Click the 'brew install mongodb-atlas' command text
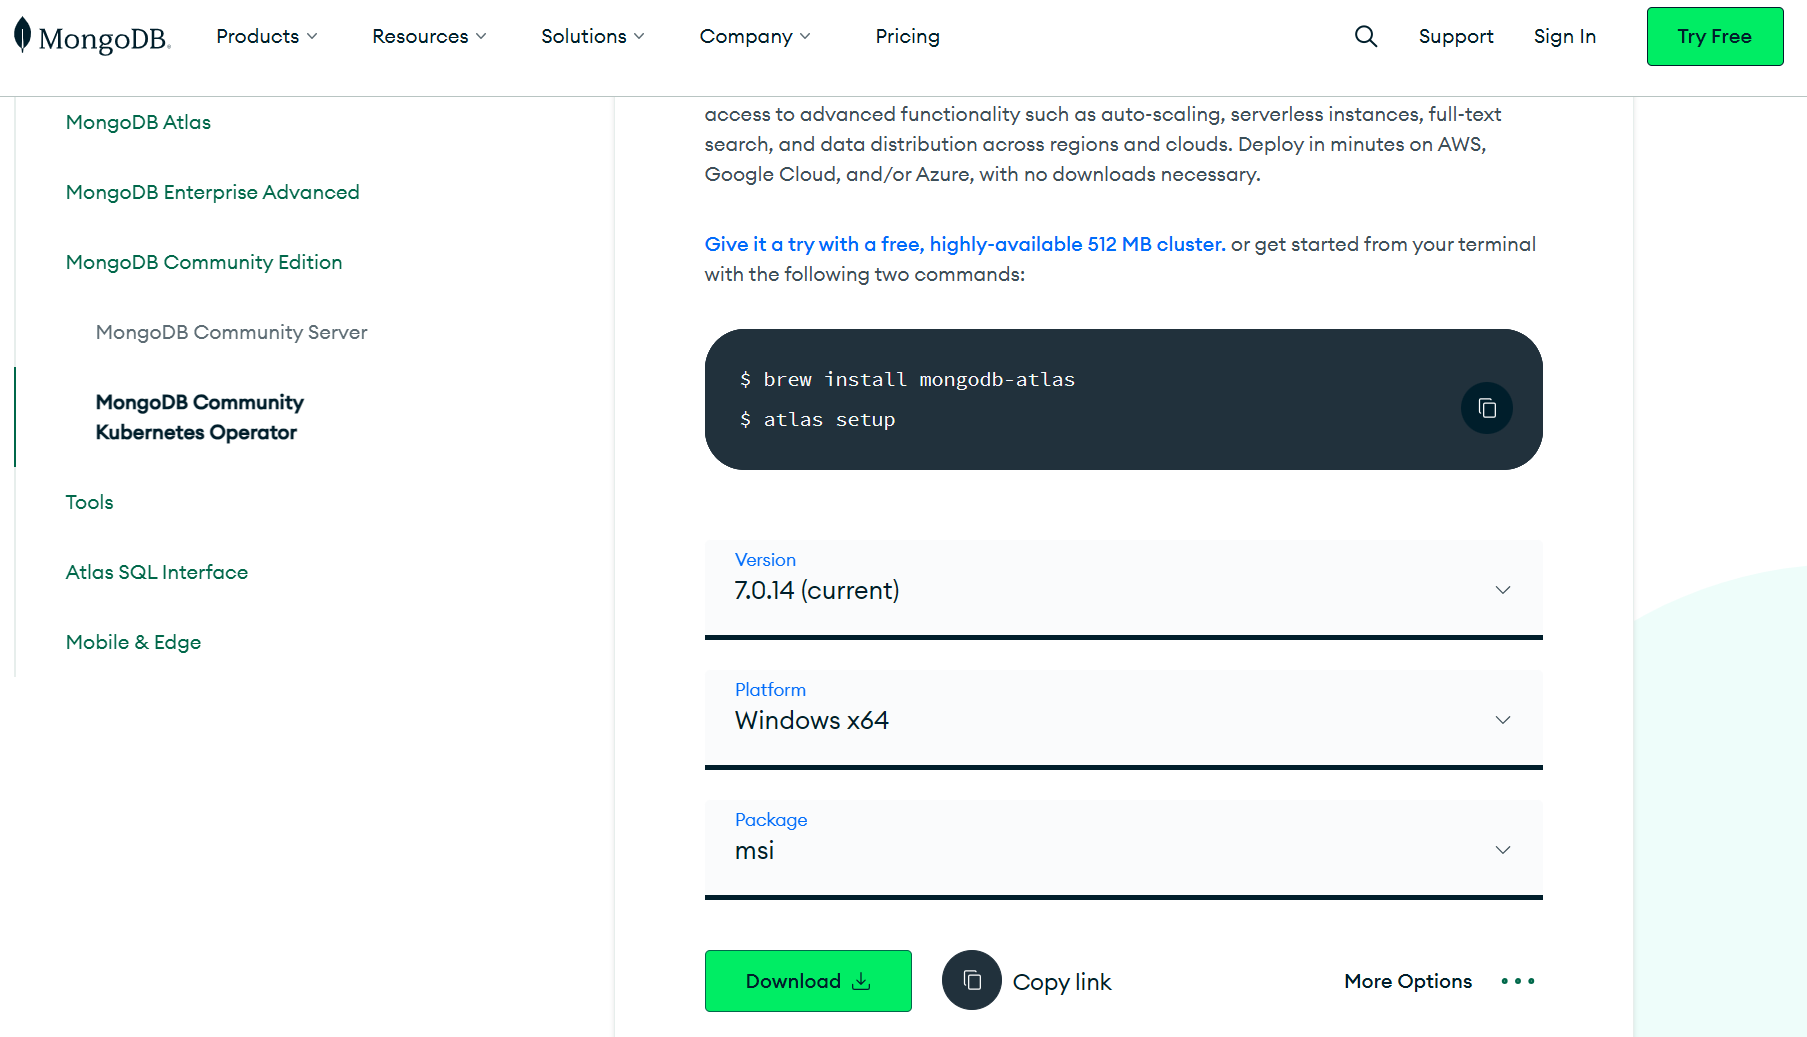1807x1037 pixels. pyautogui.click(x=919, y=379)
